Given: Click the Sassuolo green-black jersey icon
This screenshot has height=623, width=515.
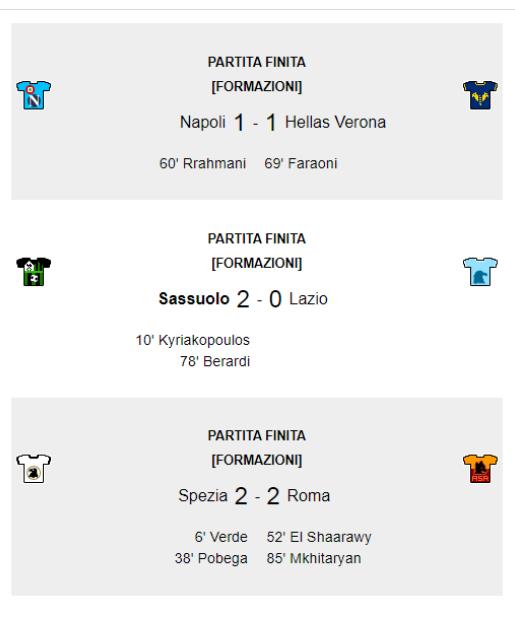Looking at the screenshot, I should 33,272.
